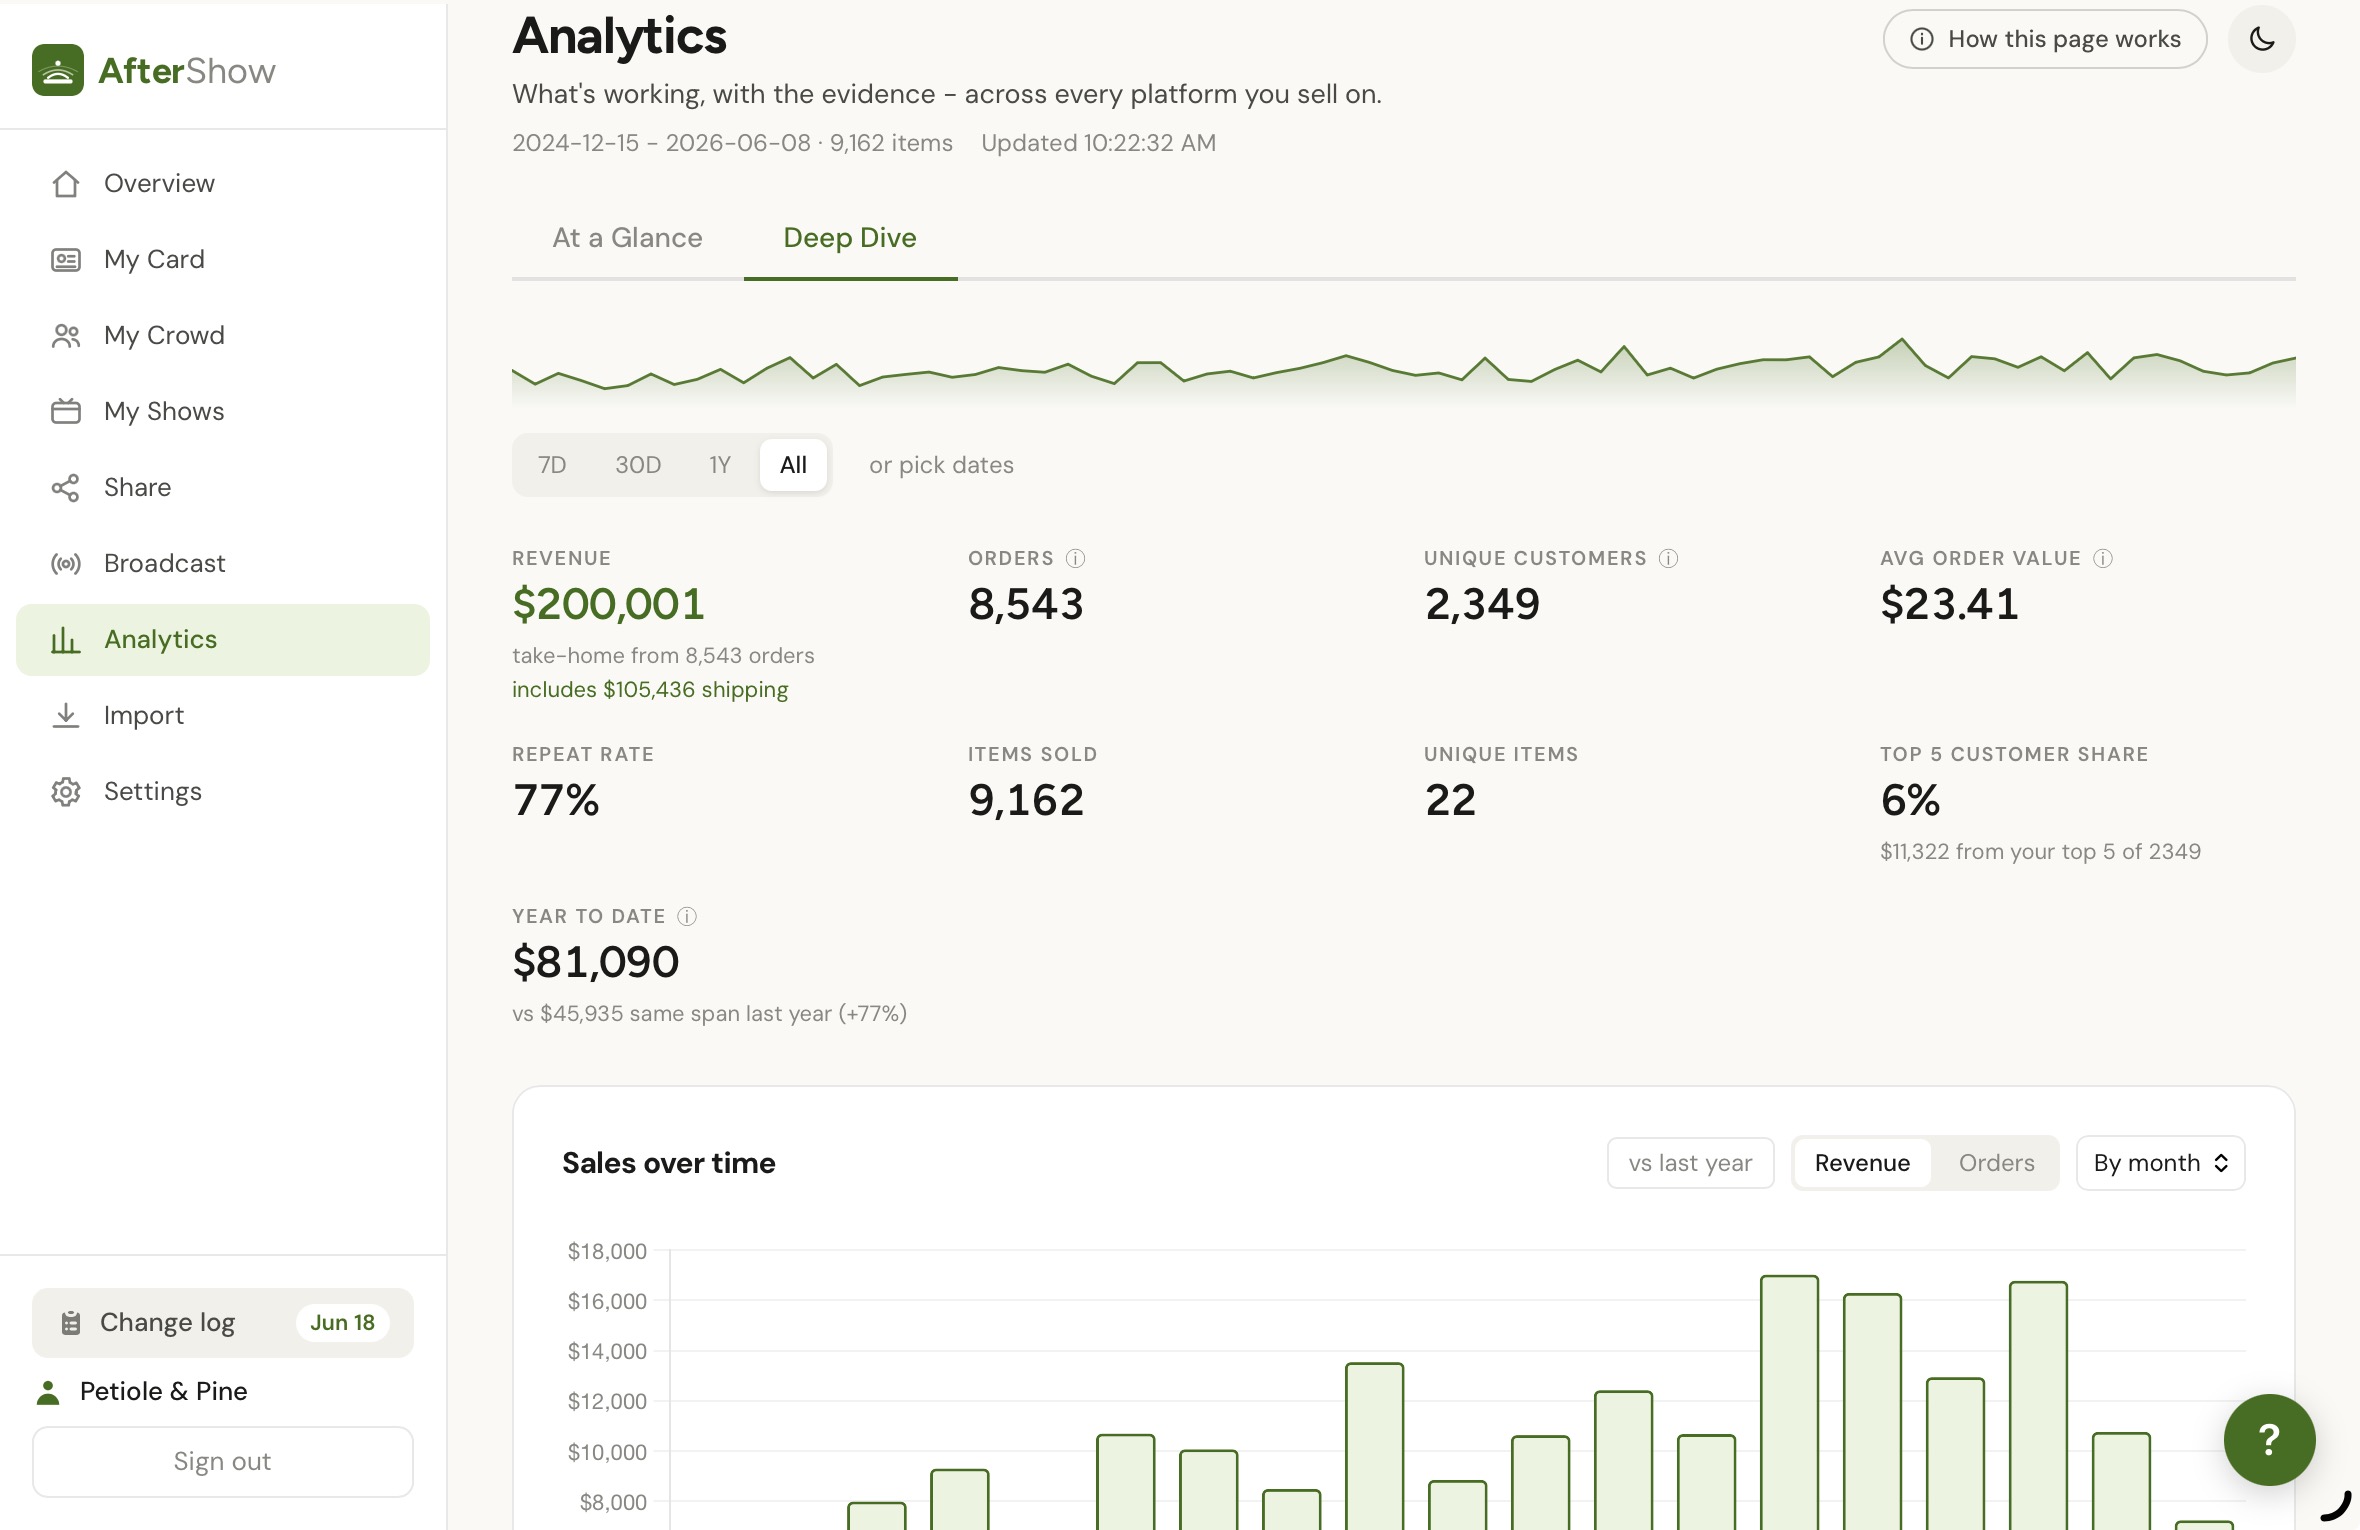Click the 'or pick dates' link
2360x1530 pixels.
[941, 465]
